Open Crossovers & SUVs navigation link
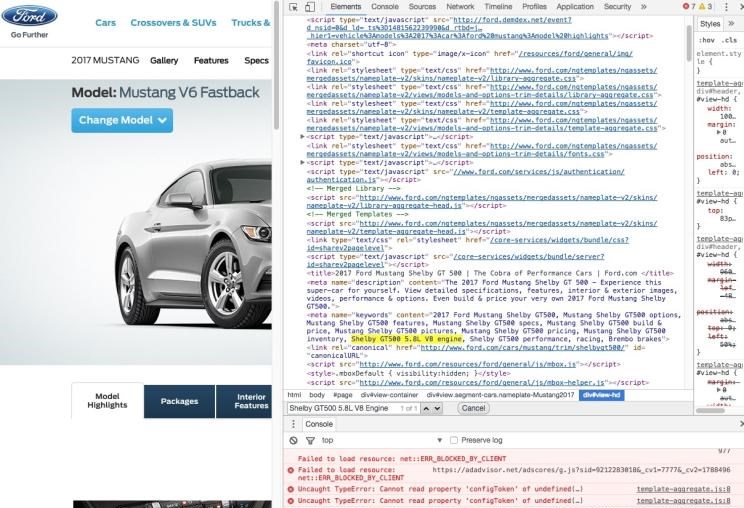Viewport: 744px width, 508px height. [x=173, y=23]
